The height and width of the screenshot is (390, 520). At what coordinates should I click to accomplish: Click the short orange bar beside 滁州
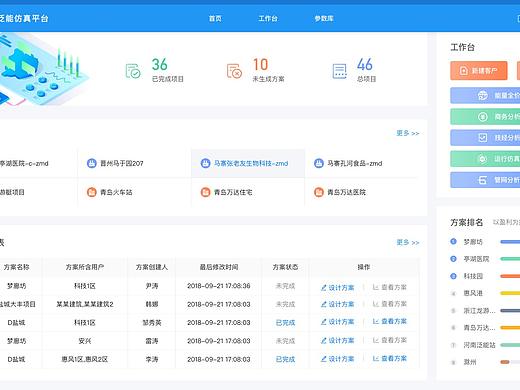coord(505,362)
